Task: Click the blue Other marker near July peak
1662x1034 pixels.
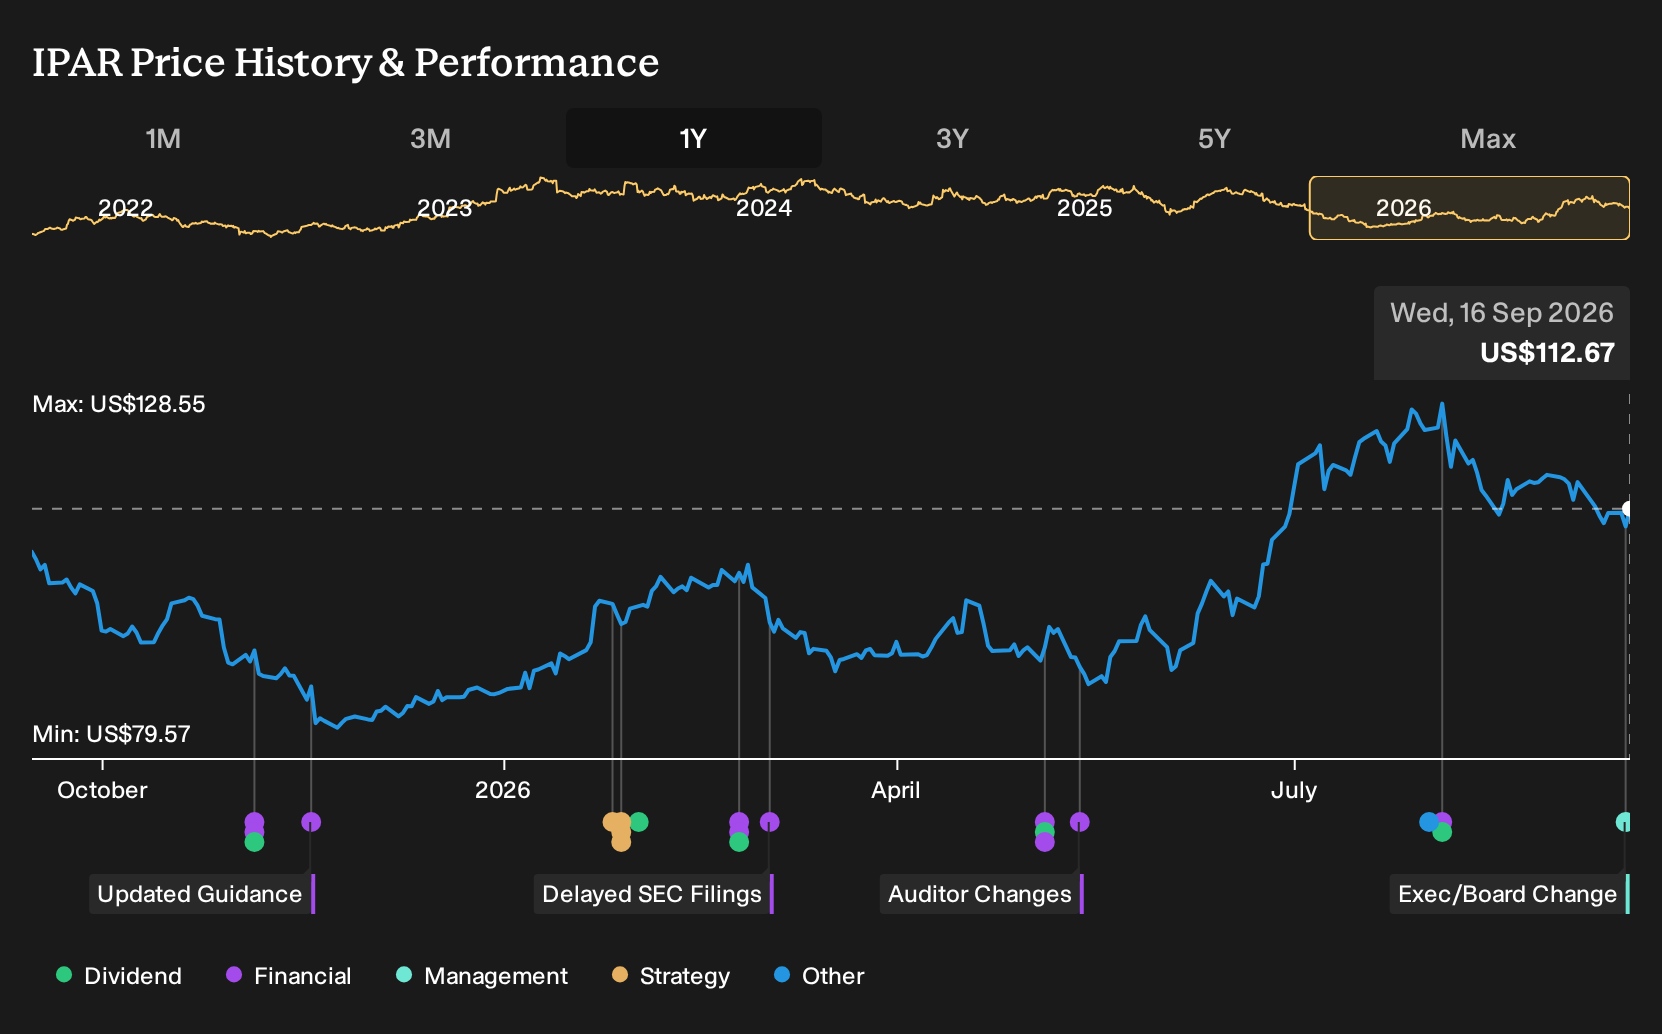Action: point(1428,822)
